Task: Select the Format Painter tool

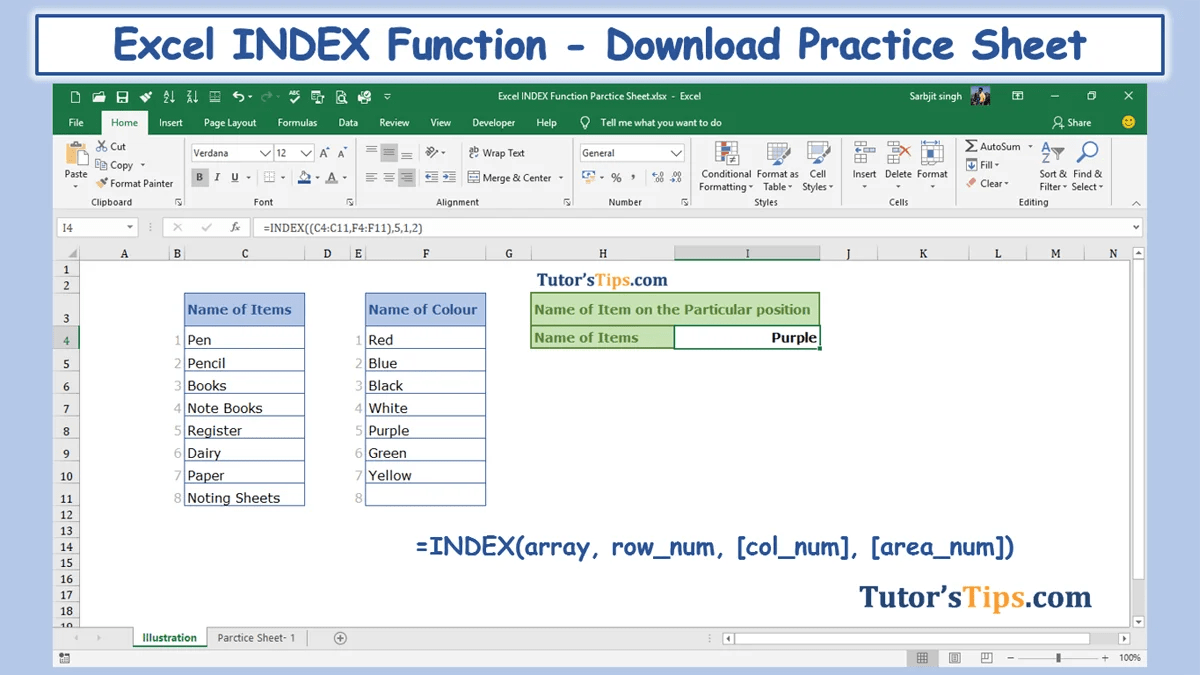Action: (135, 183)
